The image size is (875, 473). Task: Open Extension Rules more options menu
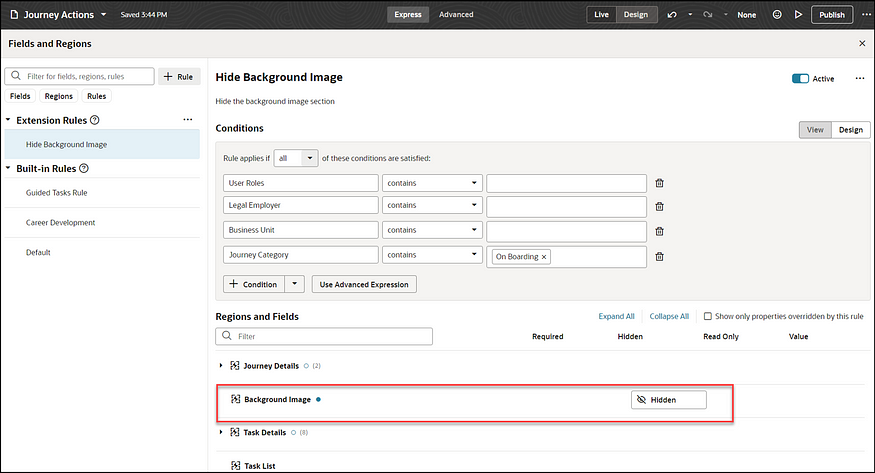[x=187, y=120]
